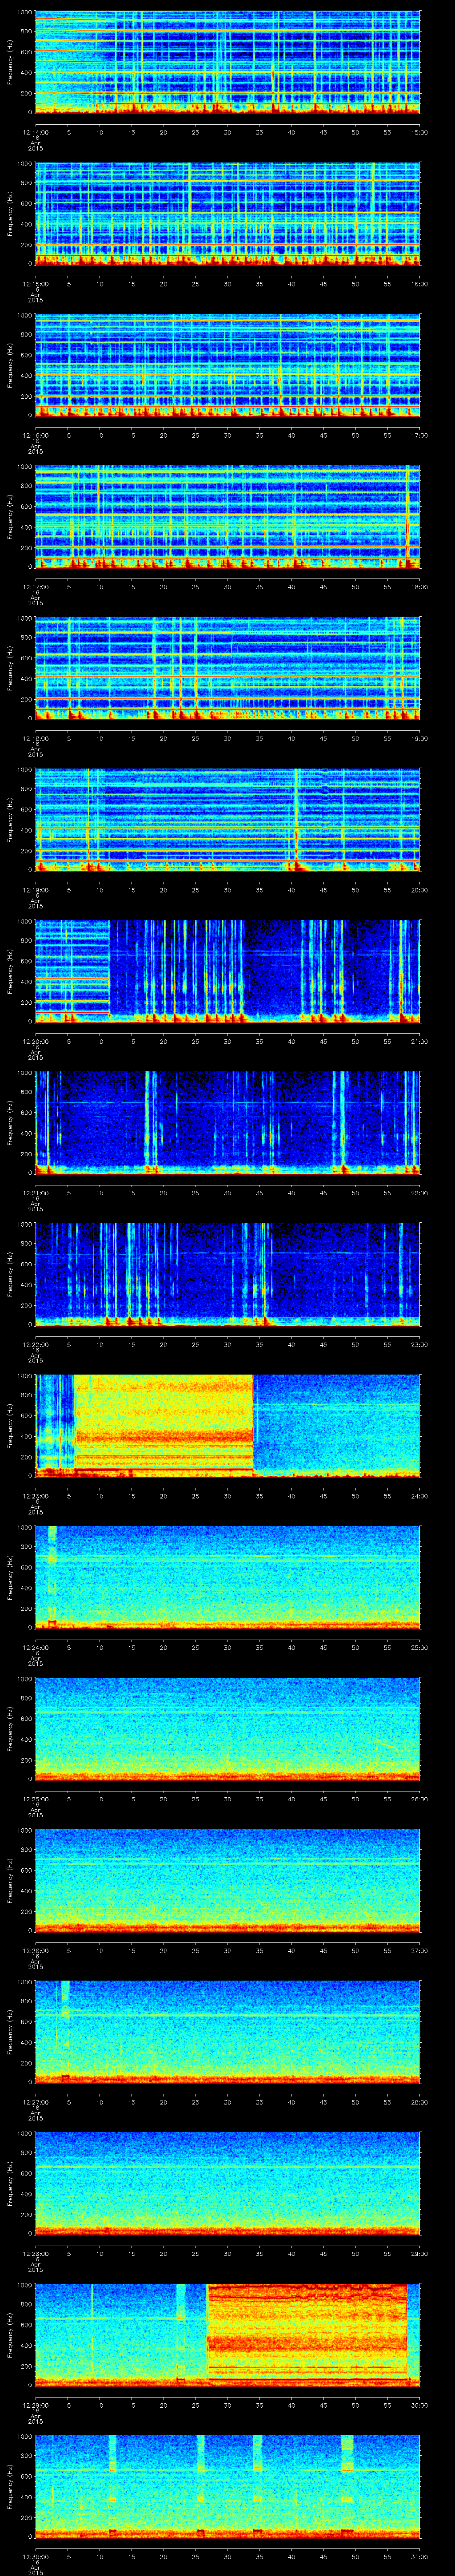455x2576 pixels.
Task: Select the 12:25:00 spectrogram panel
Action: coord(227,1729)
